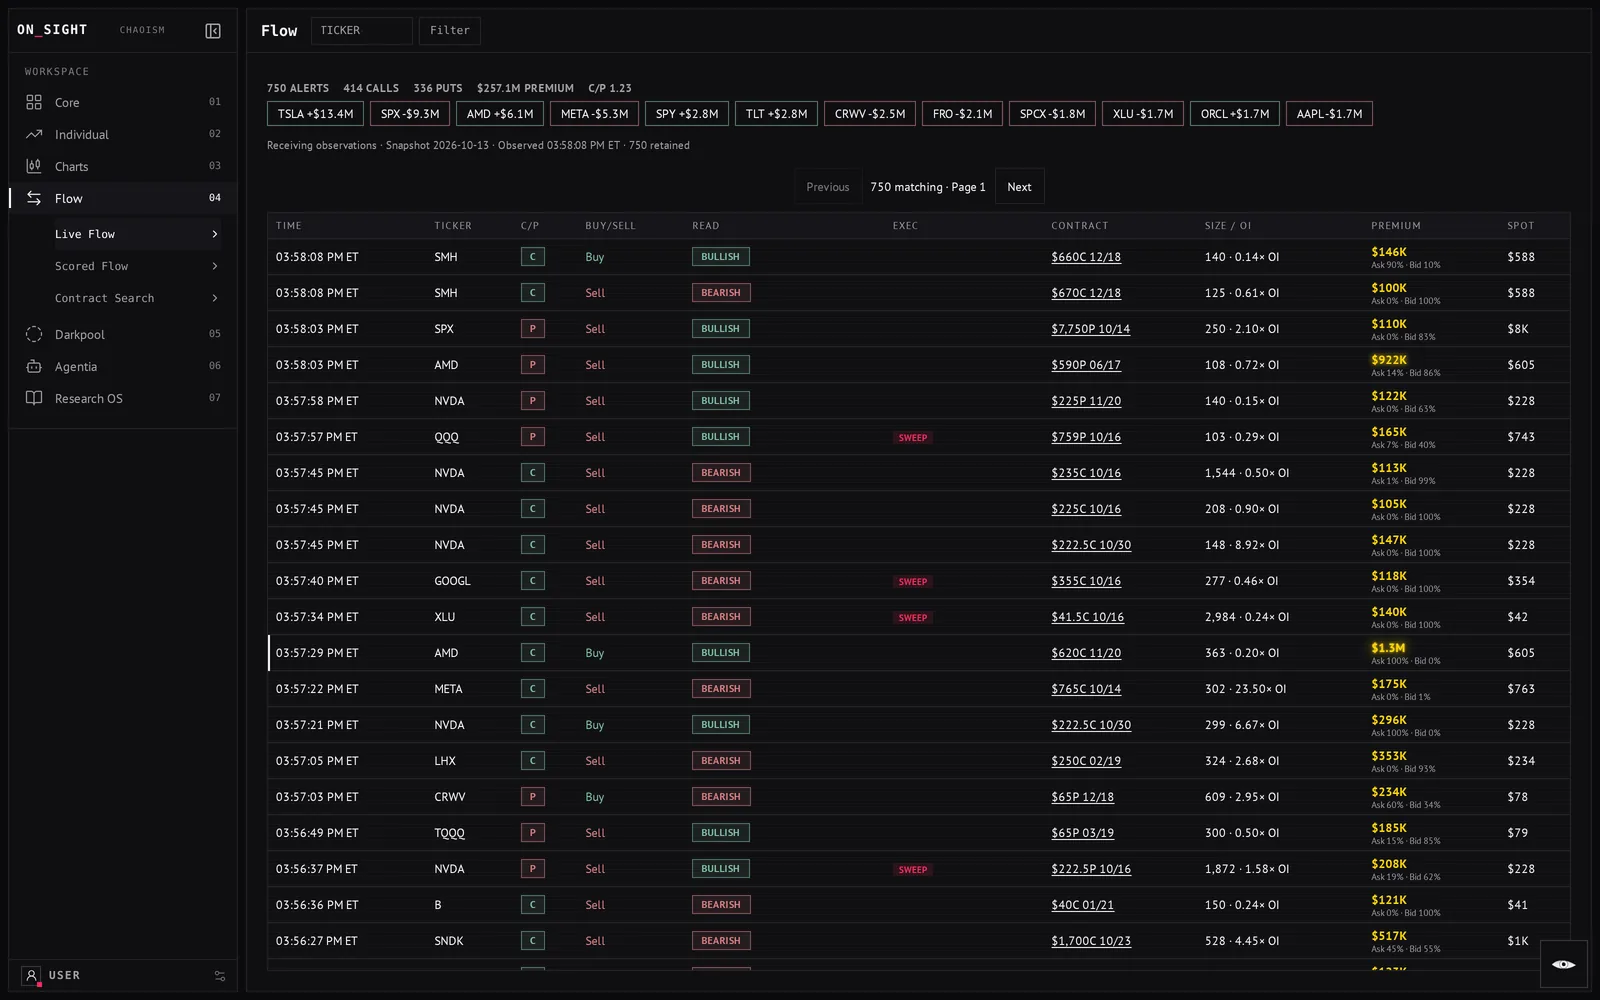Click the SWEEP tag in the GOOGL row
This screenshot has height=1000, width=1600.
[x=913, y=582]
